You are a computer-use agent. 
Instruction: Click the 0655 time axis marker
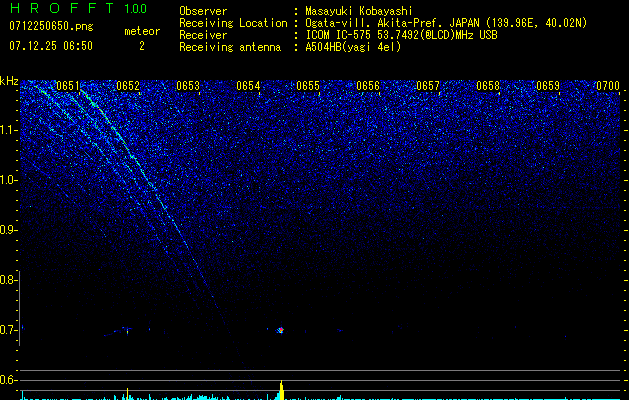coord(308,86)
